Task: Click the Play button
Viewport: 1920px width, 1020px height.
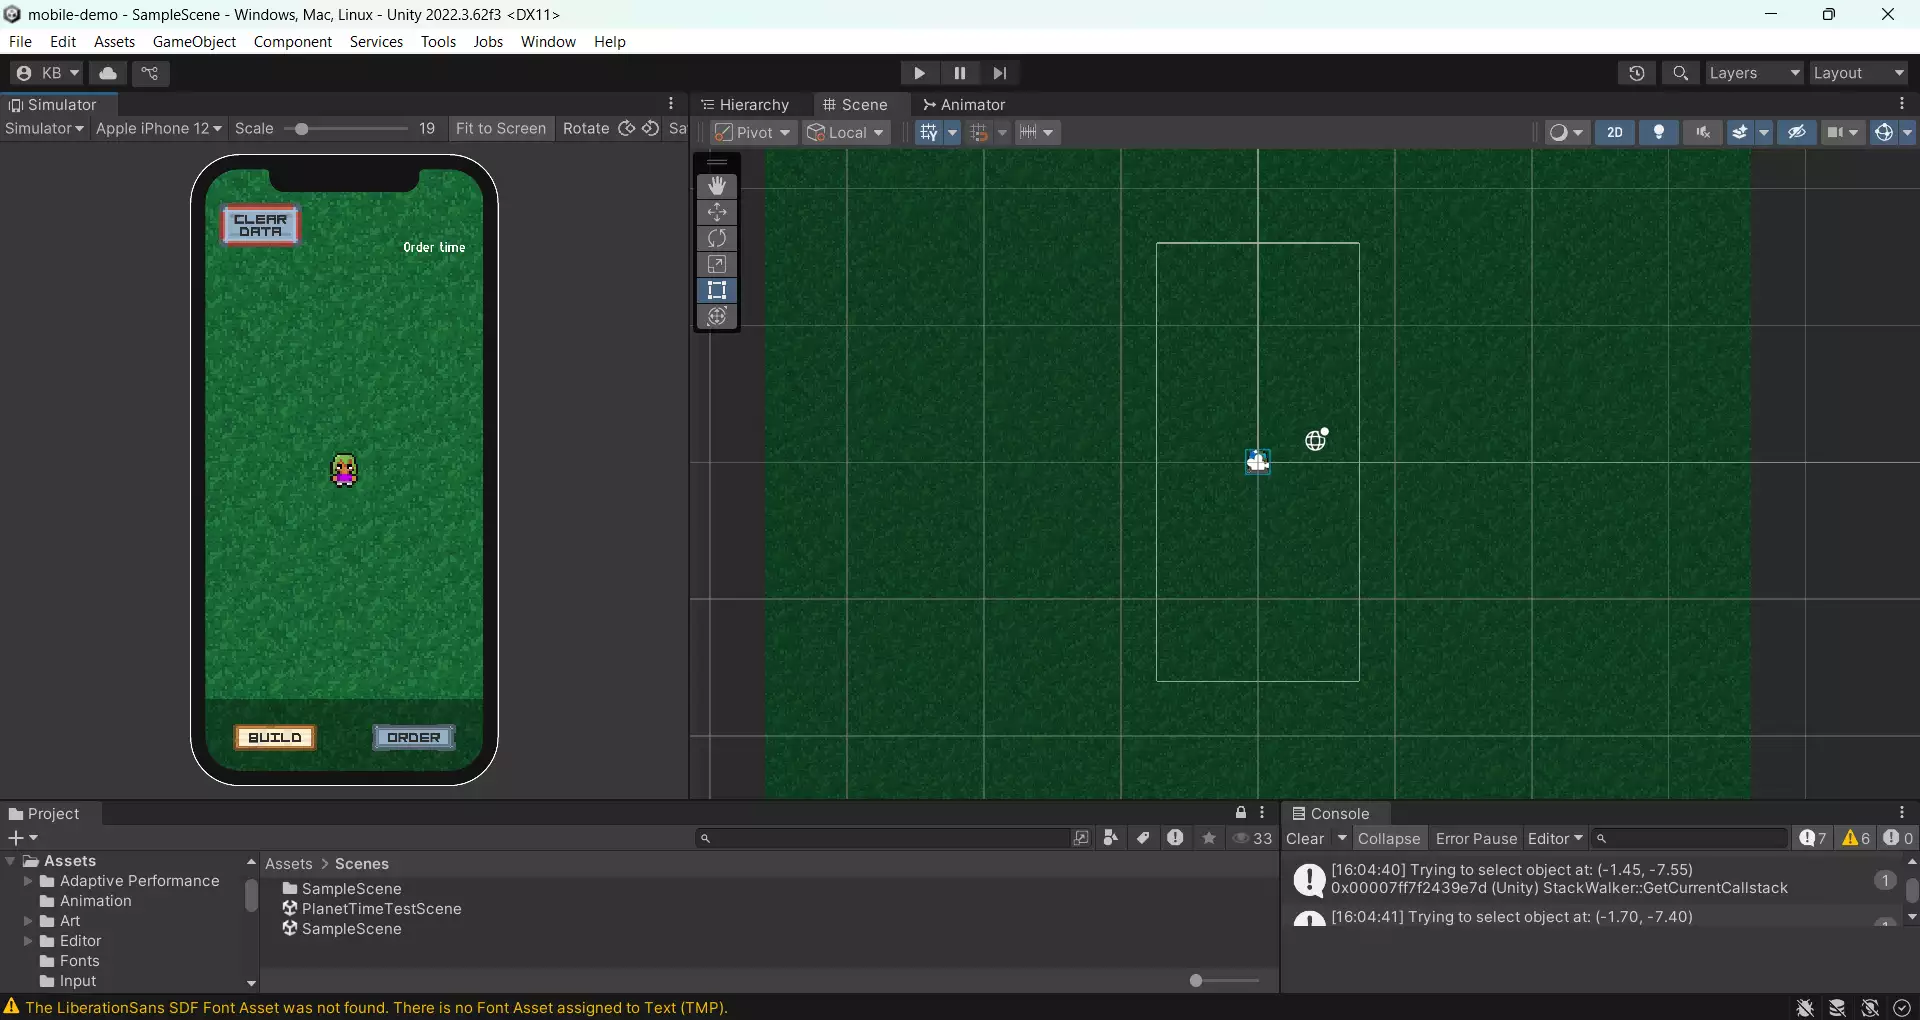Action: (x=918, y=73)
